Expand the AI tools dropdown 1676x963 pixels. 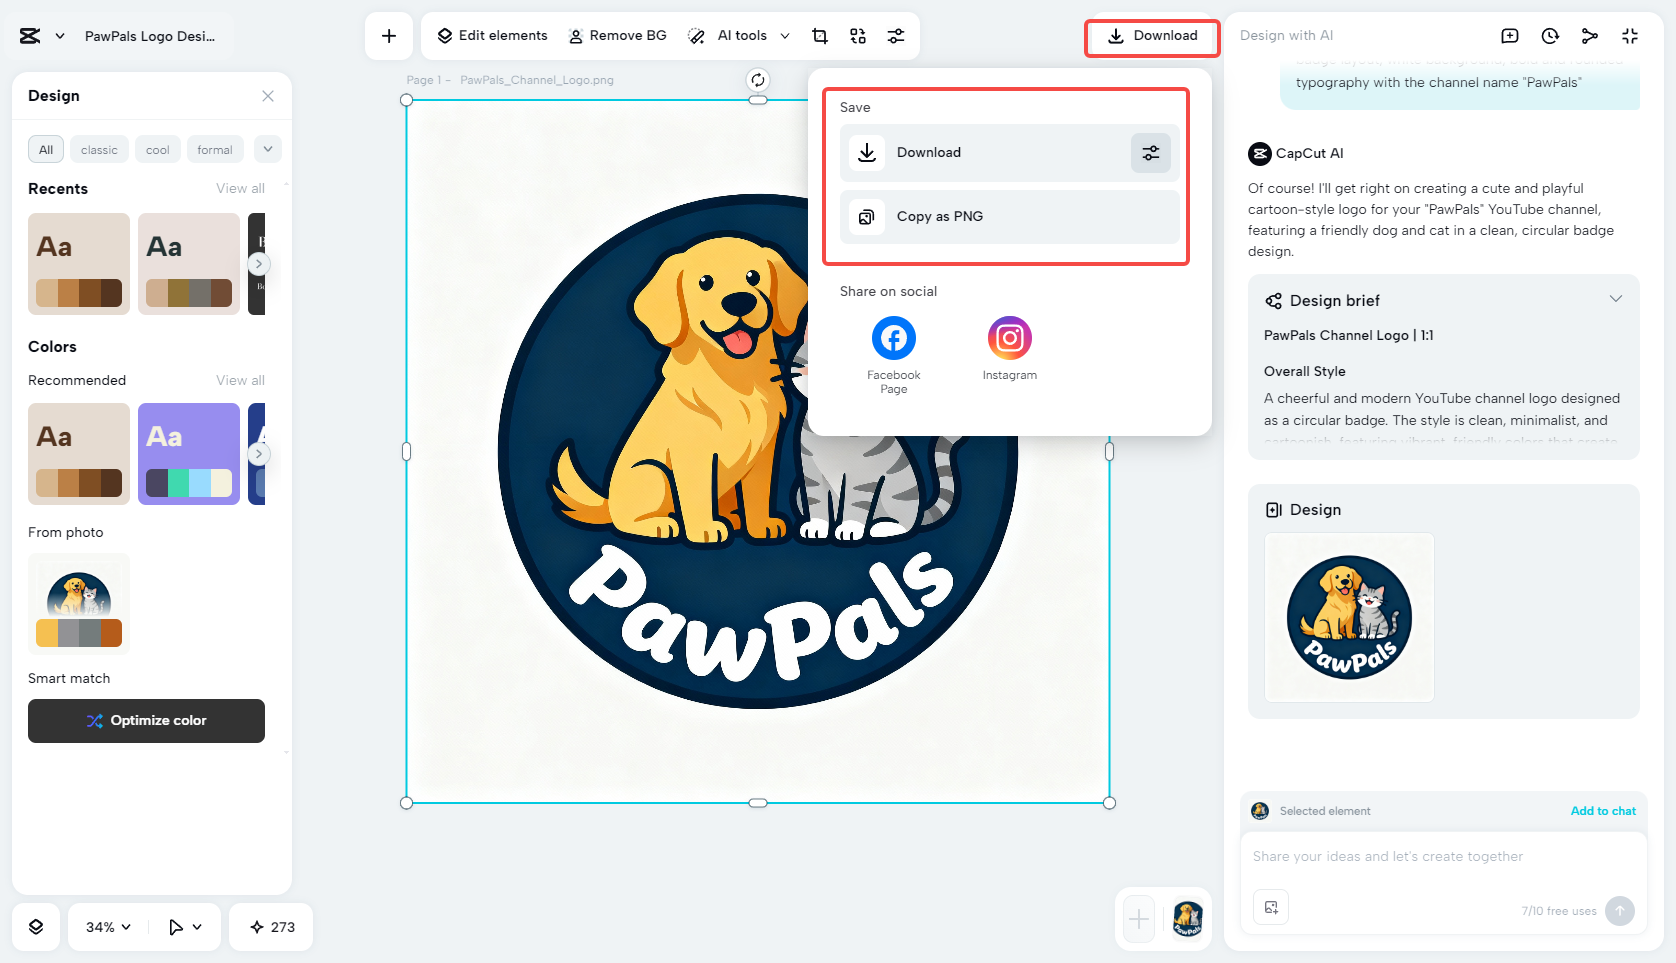[x=785, y=35]
